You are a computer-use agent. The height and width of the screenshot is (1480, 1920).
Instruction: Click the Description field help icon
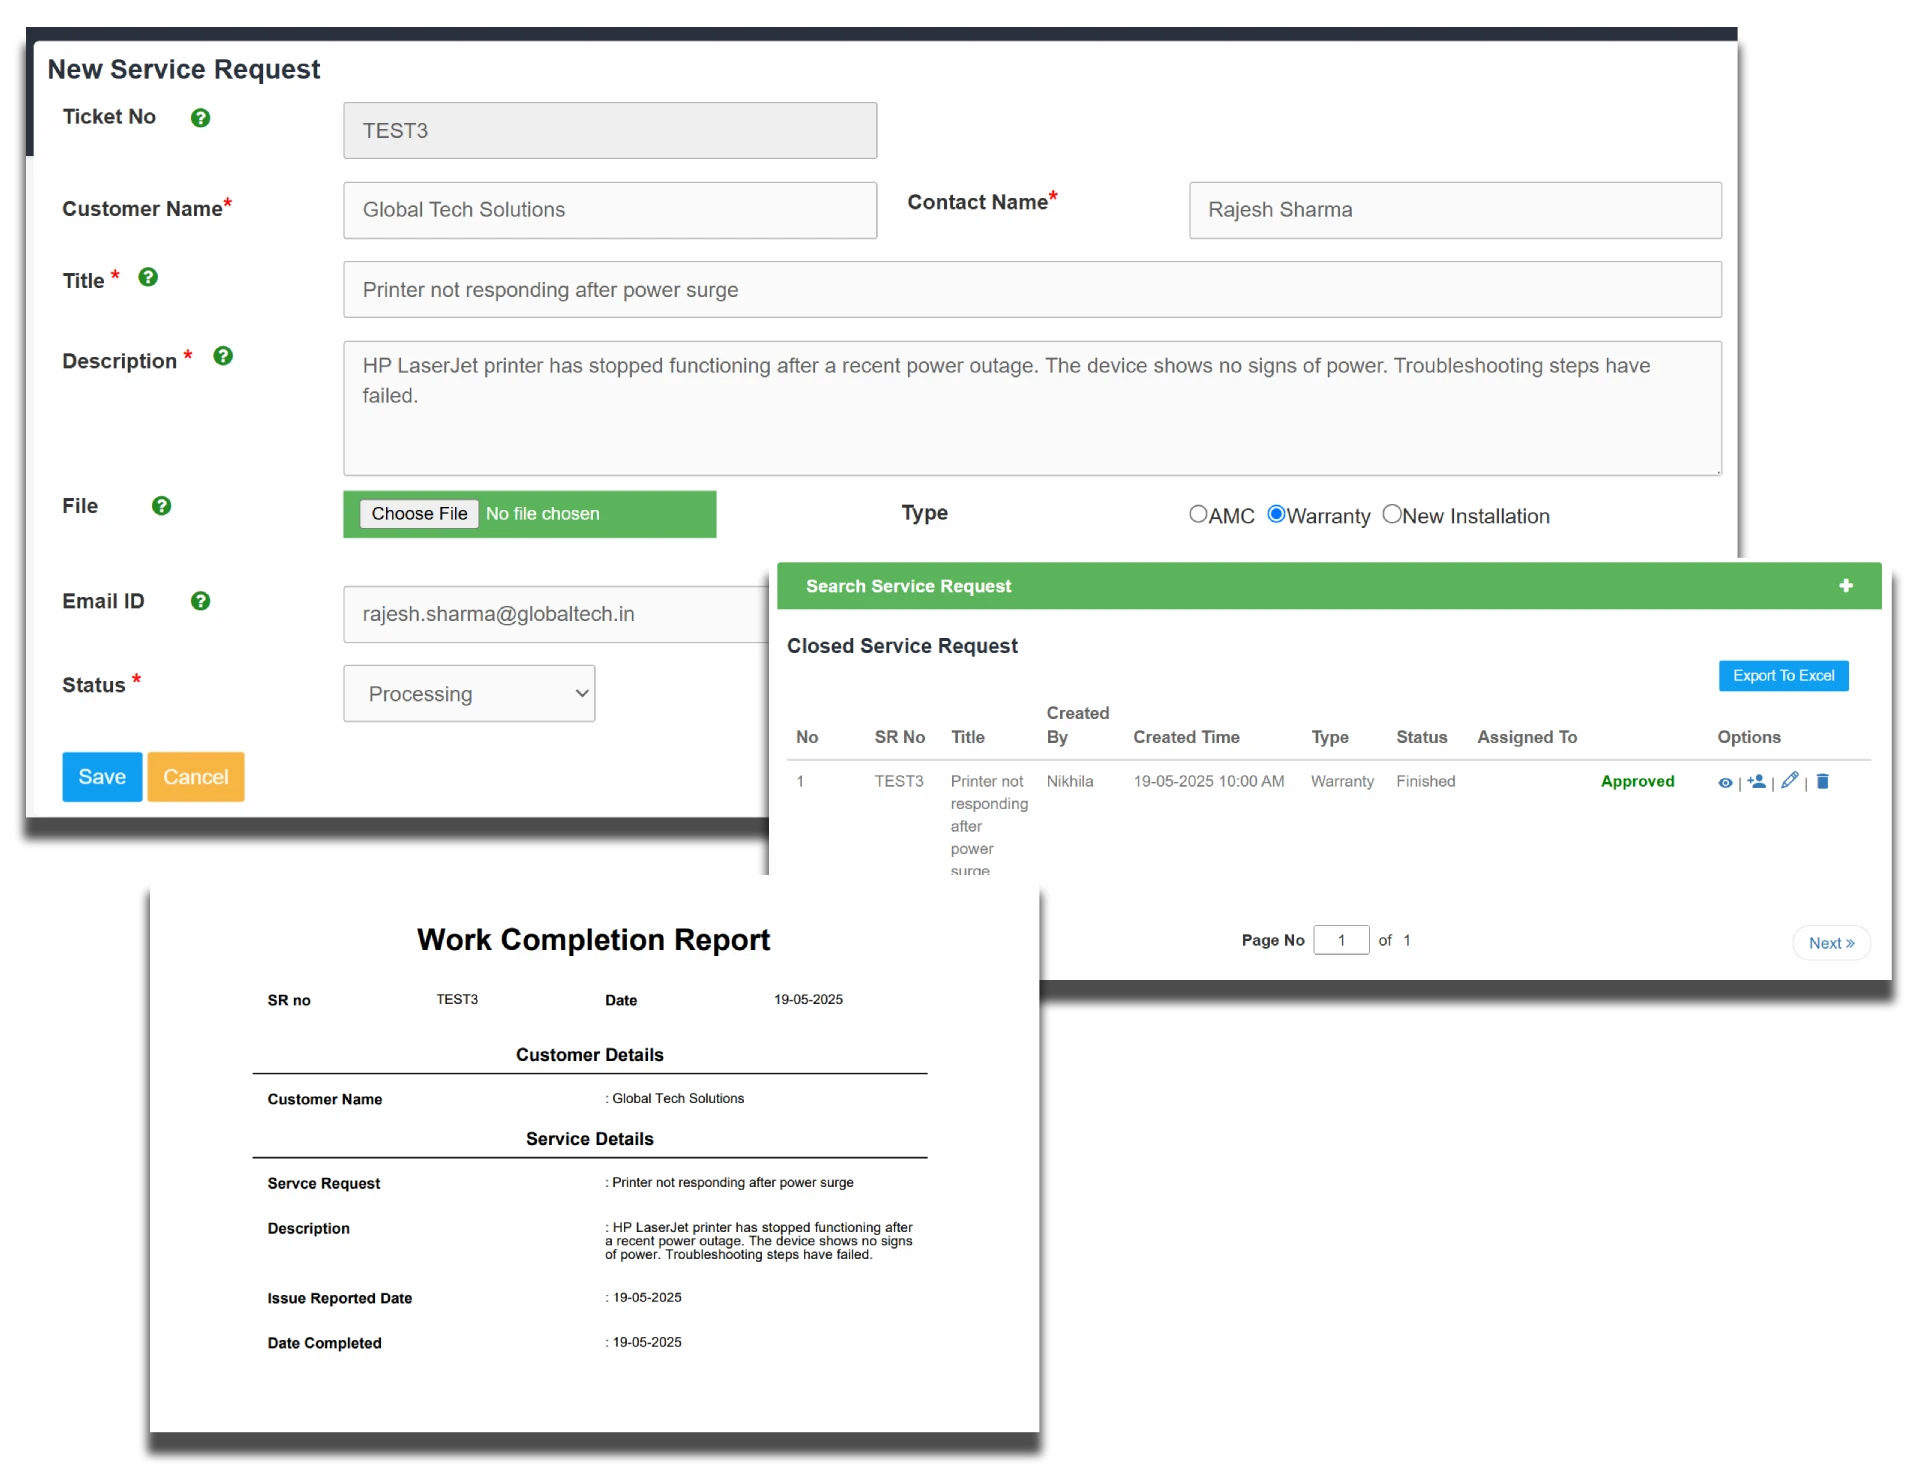tap(223, 356)
